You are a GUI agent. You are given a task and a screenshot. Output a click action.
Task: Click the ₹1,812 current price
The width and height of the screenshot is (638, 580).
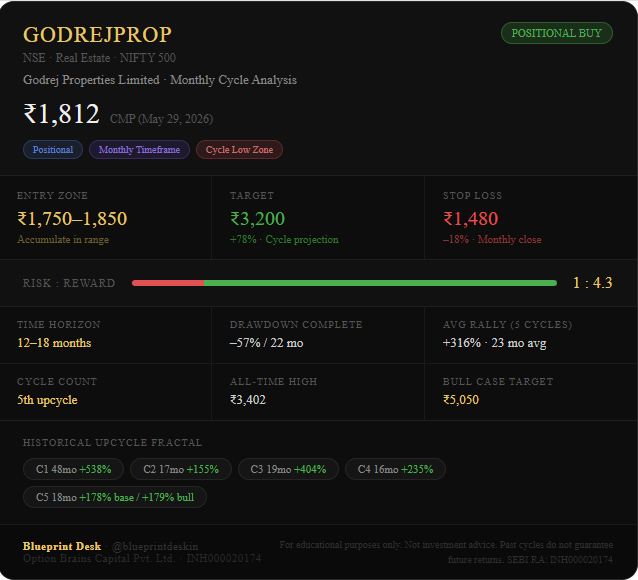[61, 114]
